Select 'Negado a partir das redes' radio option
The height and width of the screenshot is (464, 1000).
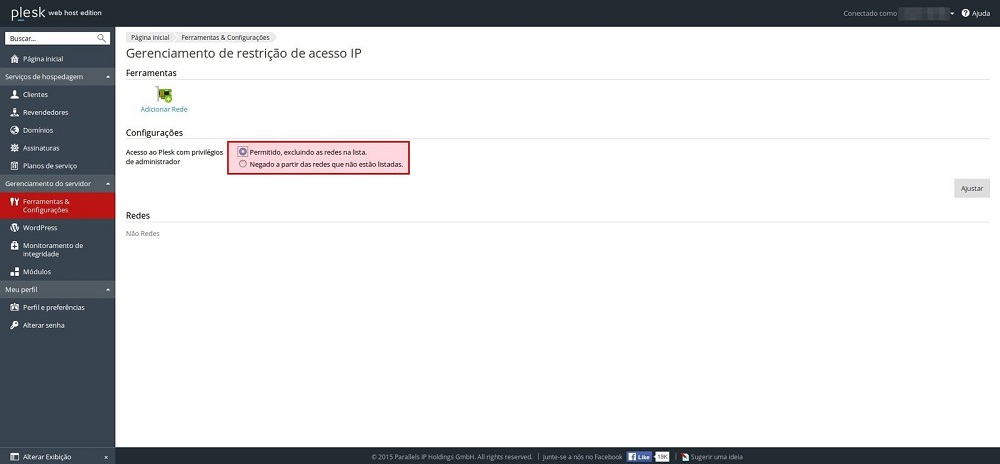[x=243, y=163]
